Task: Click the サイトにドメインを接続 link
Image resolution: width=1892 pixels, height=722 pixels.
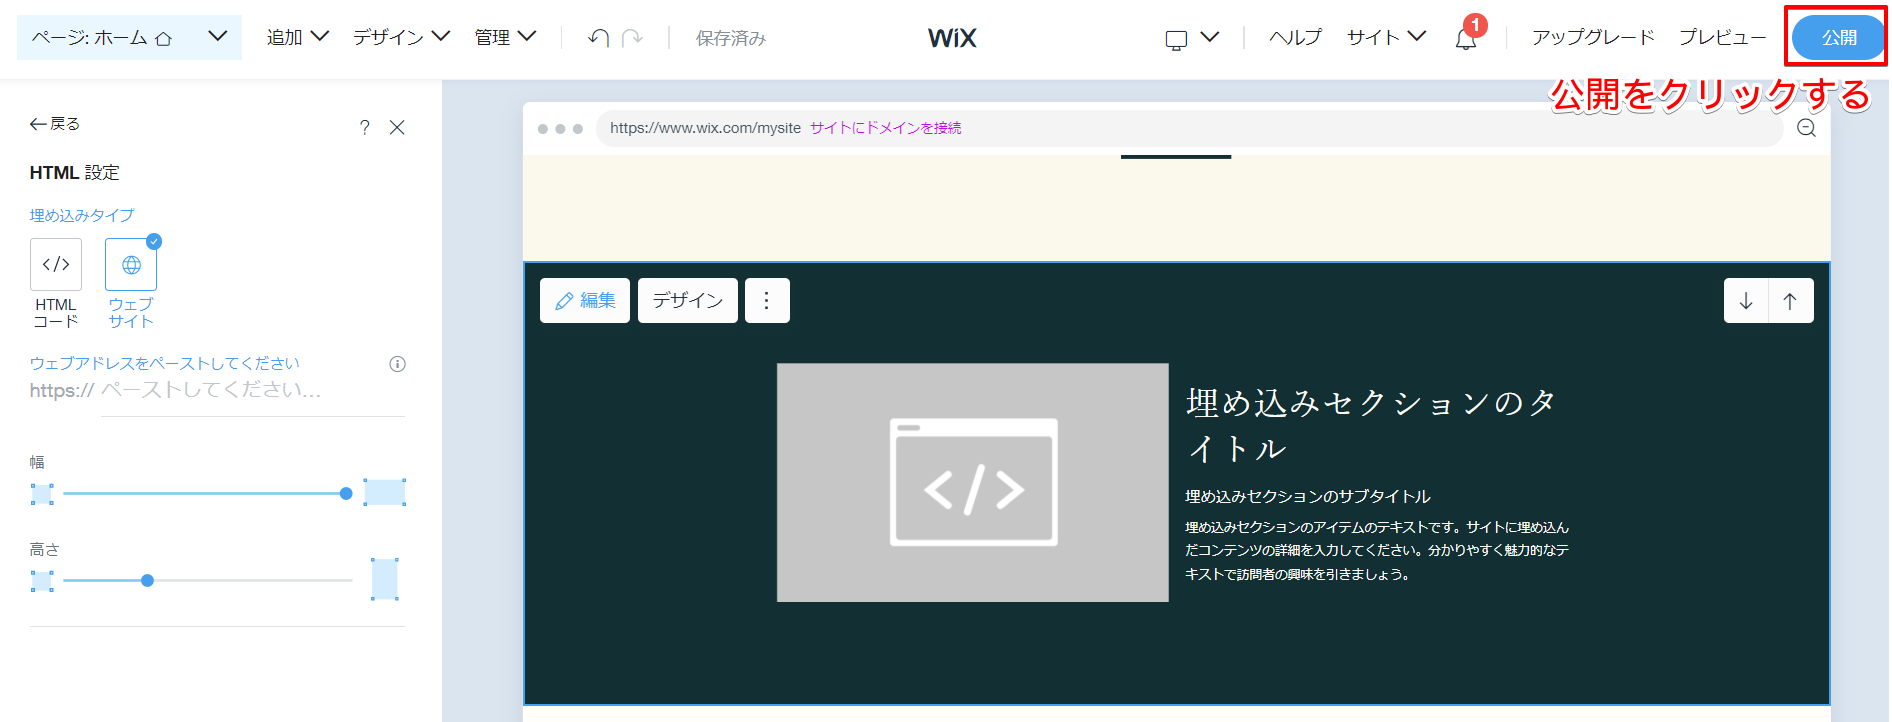Action: (885, 128)
